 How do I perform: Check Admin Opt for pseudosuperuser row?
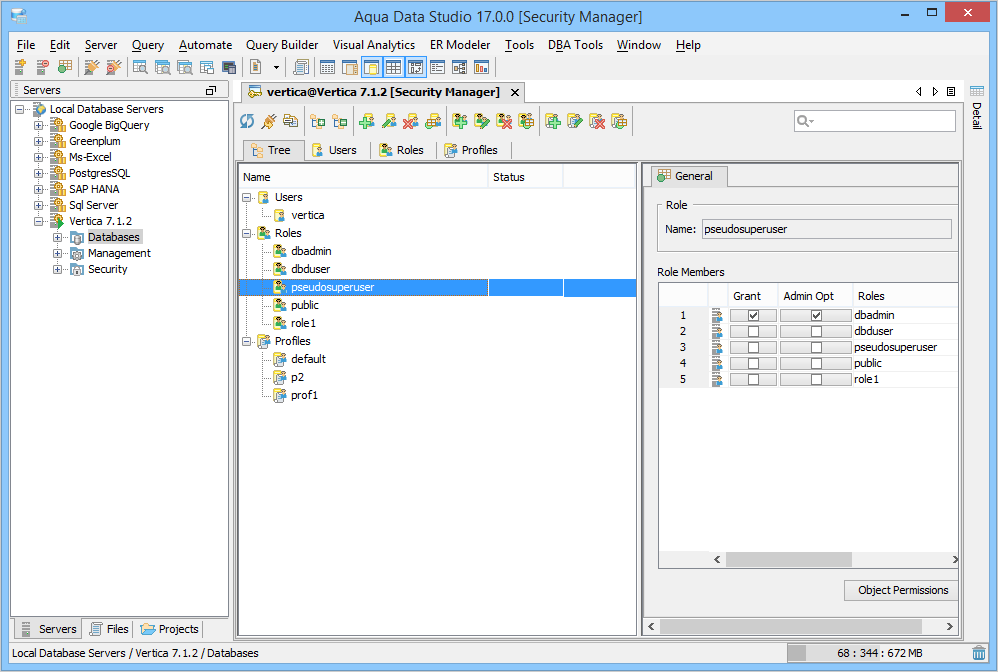816,347
